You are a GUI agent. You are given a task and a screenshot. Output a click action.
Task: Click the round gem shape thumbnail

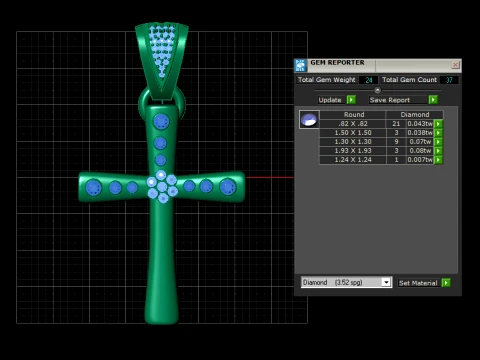pyautogui.click(x=309, y=119)
